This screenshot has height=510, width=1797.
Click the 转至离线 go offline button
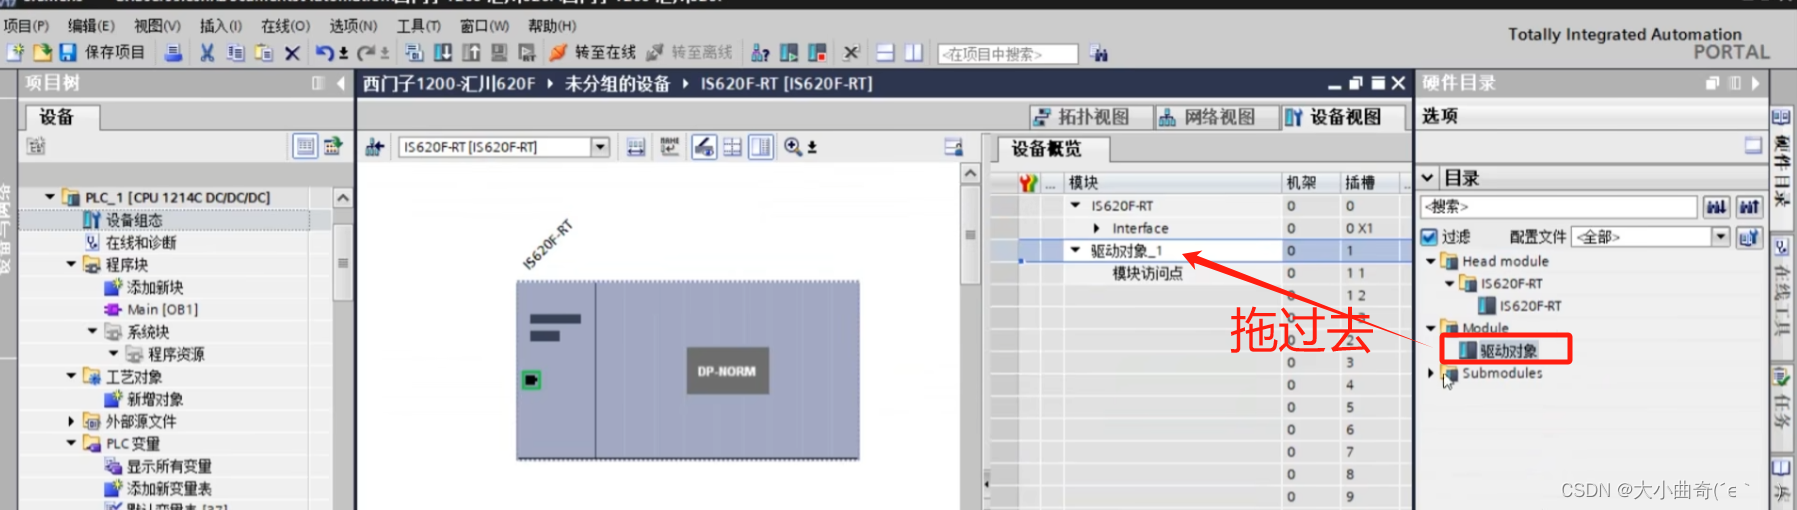click(x=690, y=52)
